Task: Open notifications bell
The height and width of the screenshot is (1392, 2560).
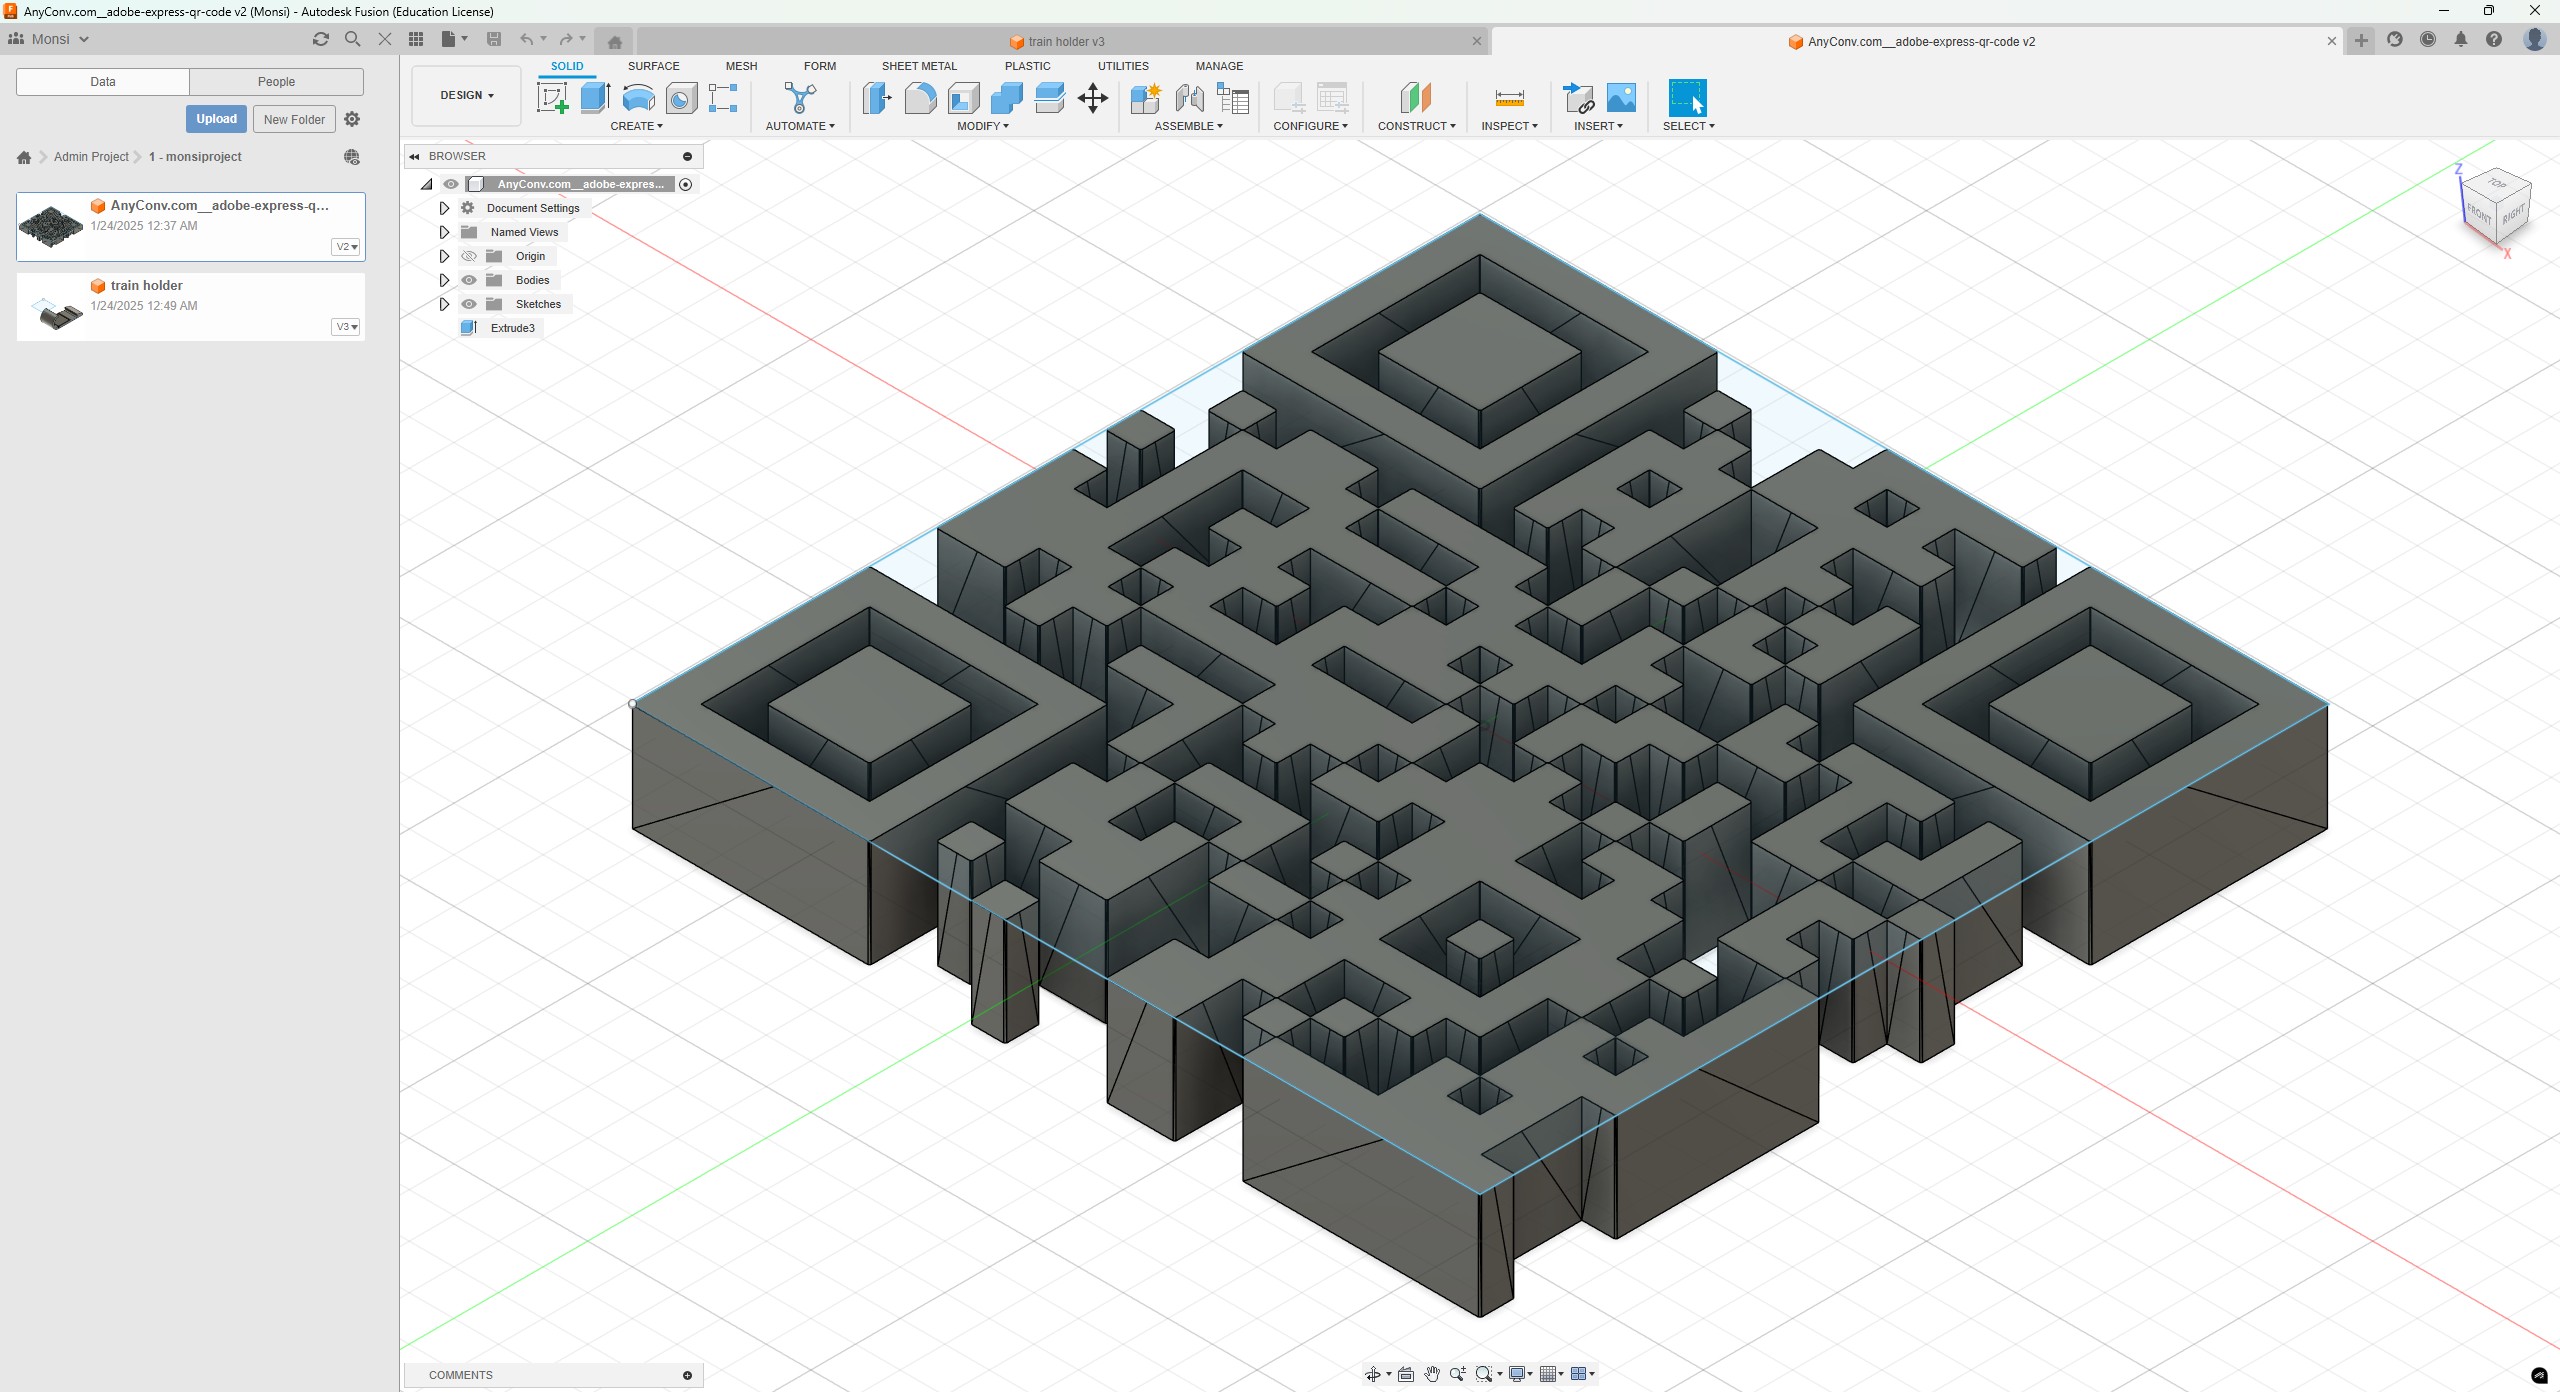Action: pyautogui.click(x=2461, y=40)
